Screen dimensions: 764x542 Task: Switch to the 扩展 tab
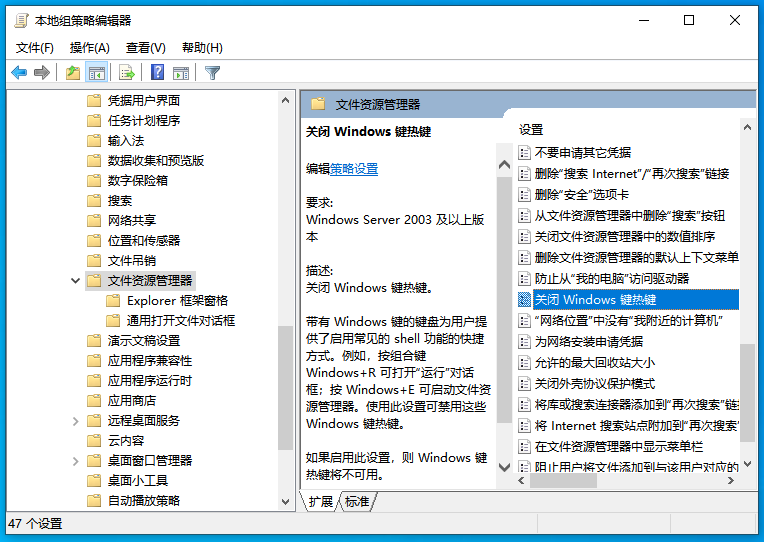click(x=320, y=502)
